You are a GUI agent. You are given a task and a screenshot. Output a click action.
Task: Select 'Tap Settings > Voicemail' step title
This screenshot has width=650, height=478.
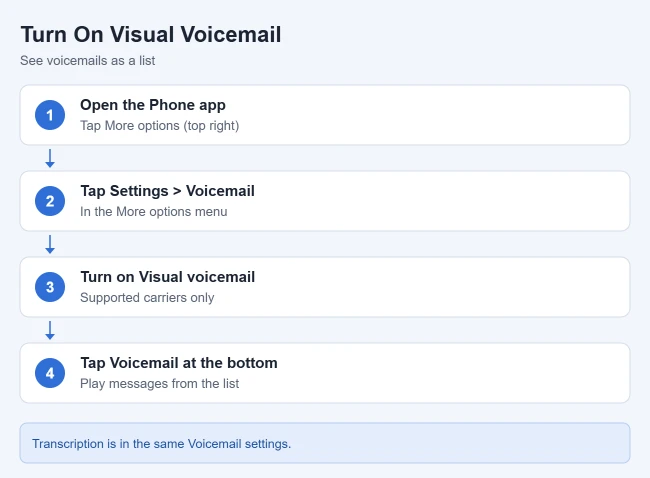[x=167, y=191]
